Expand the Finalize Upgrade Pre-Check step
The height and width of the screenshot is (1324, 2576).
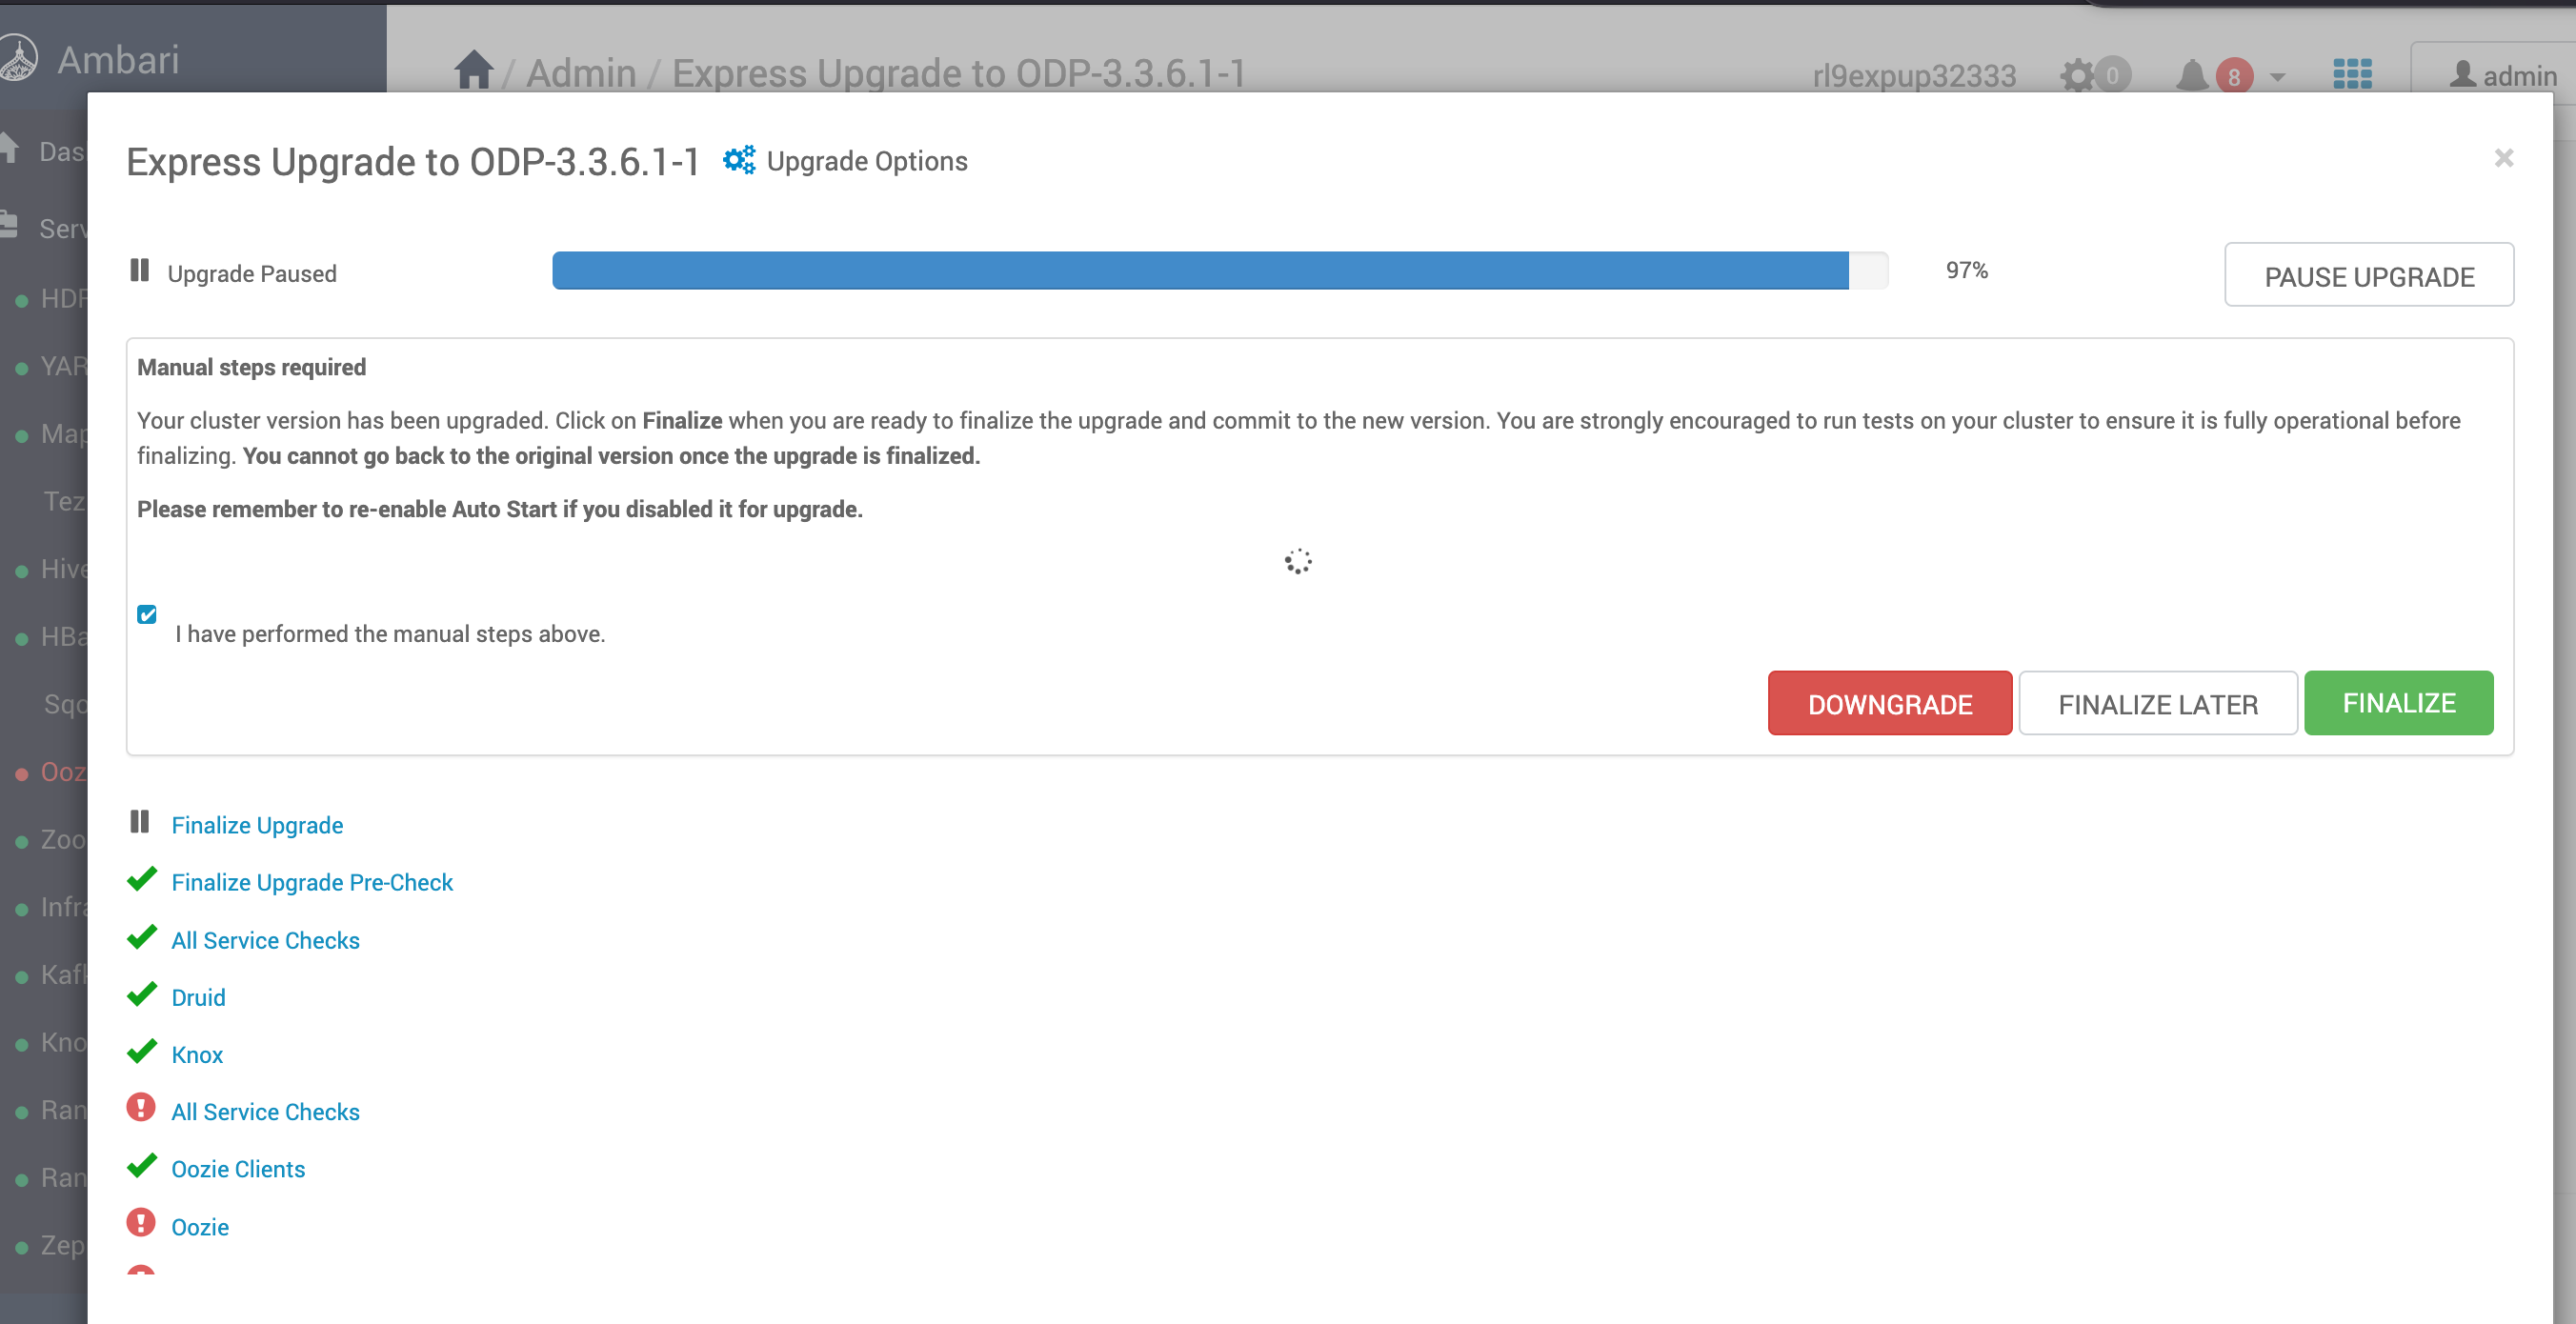pos(312,882)
